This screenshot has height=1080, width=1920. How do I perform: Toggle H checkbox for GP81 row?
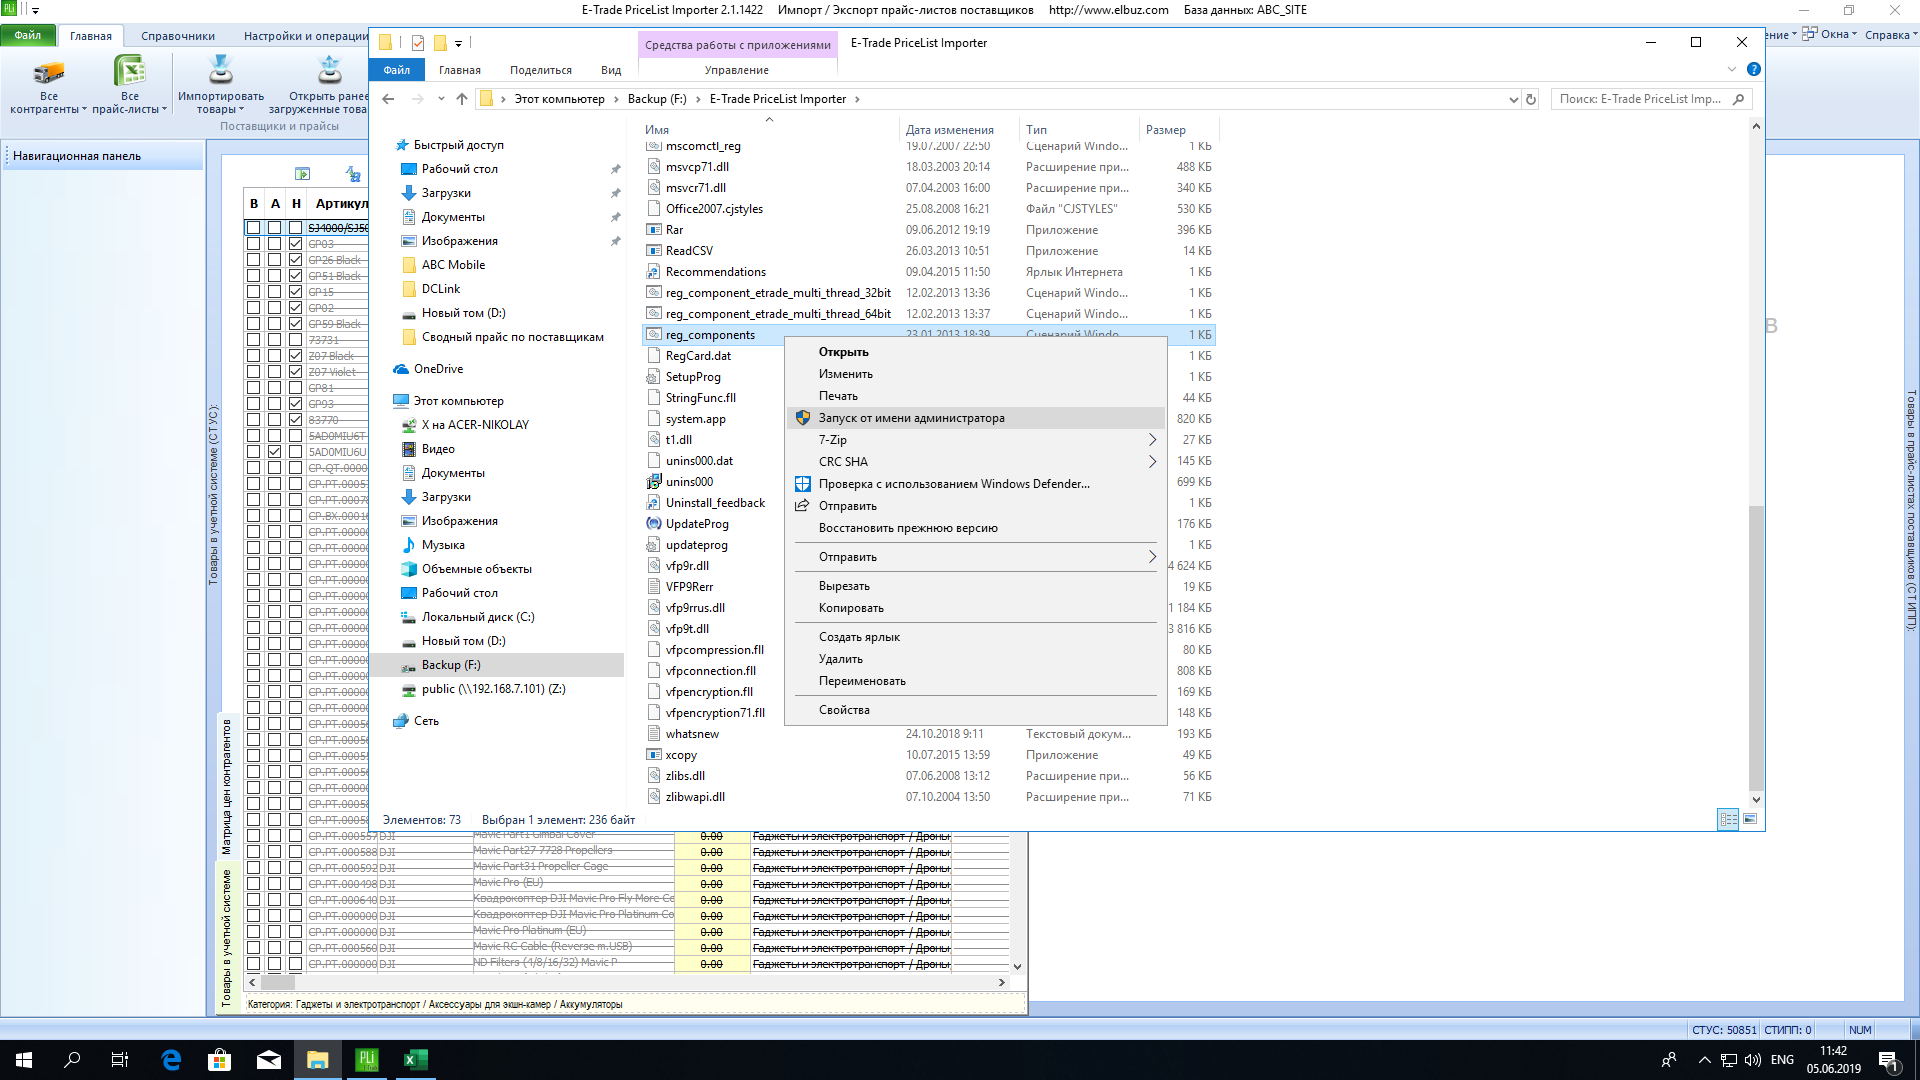(295, 388)
